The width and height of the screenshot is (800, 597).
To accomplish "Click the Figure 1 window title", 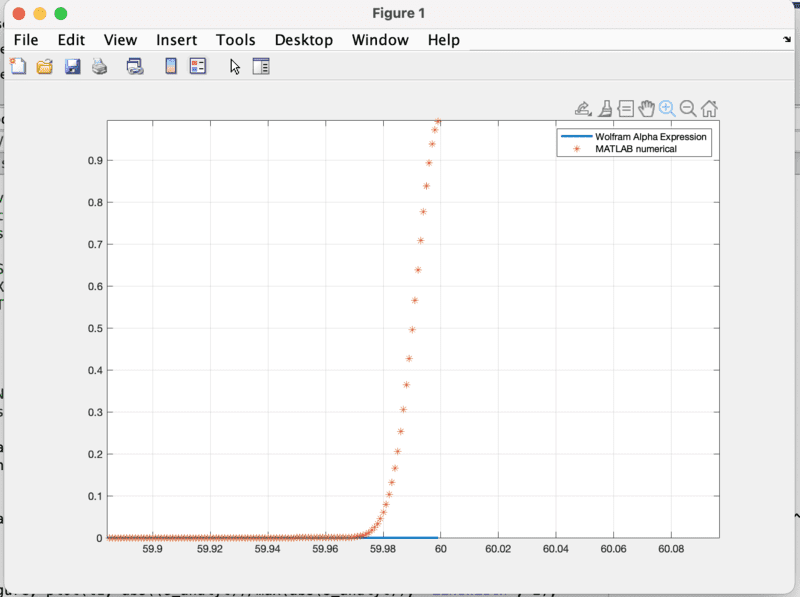I will pyautogui.click(x=398, y=13).
